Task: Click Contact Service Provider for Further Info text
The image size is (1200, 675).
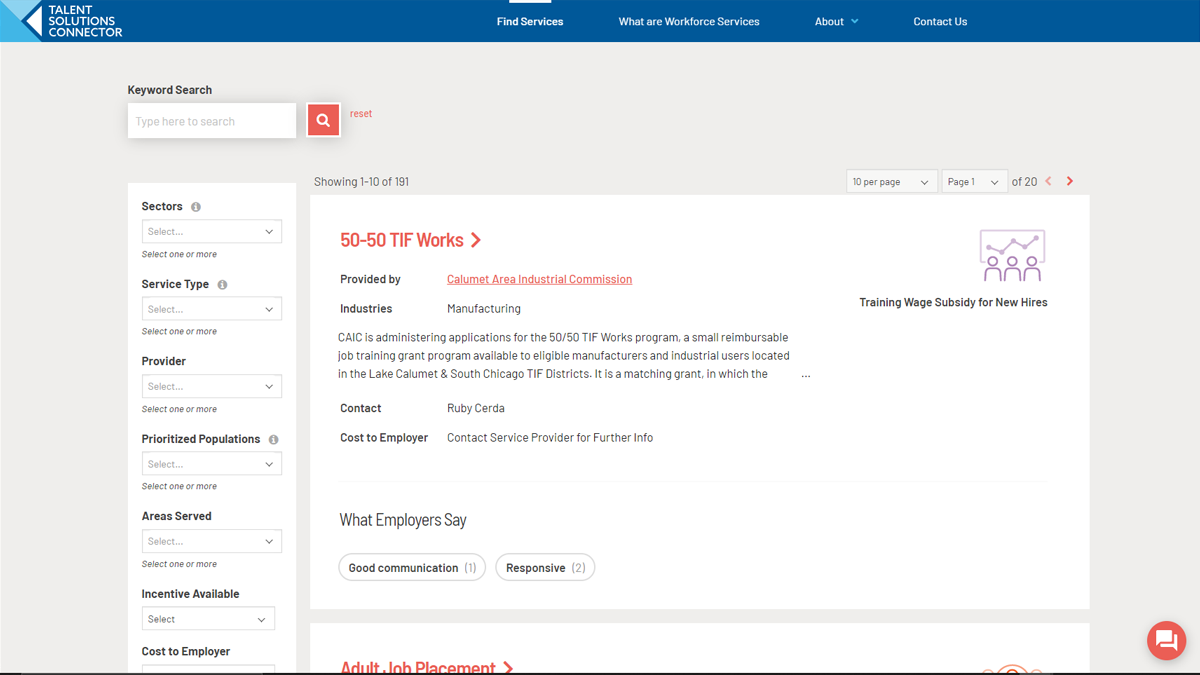Action: pos(550,438)
